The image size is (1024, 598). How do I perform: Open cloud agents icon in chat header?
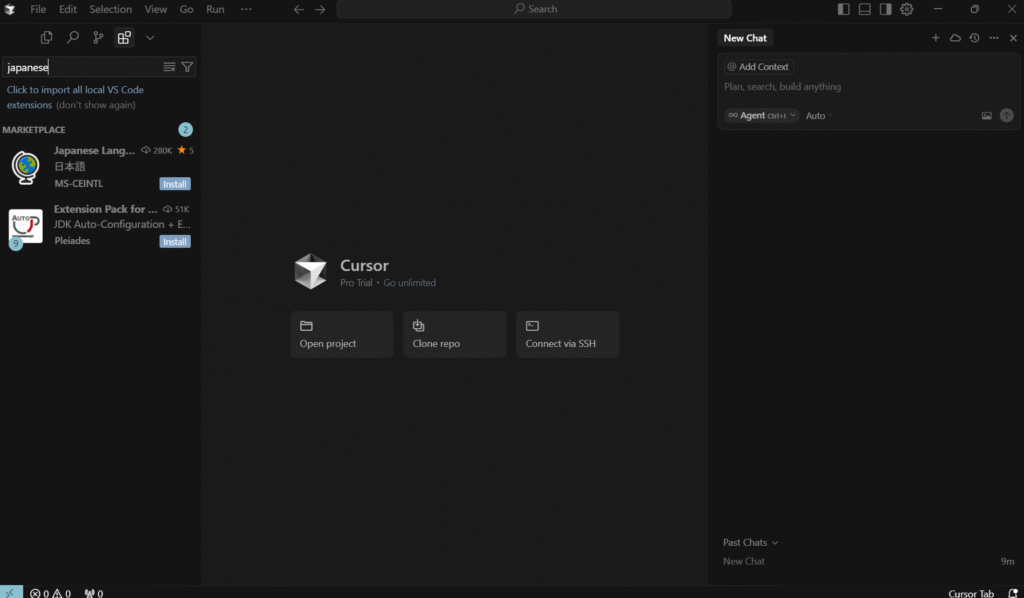955,38
